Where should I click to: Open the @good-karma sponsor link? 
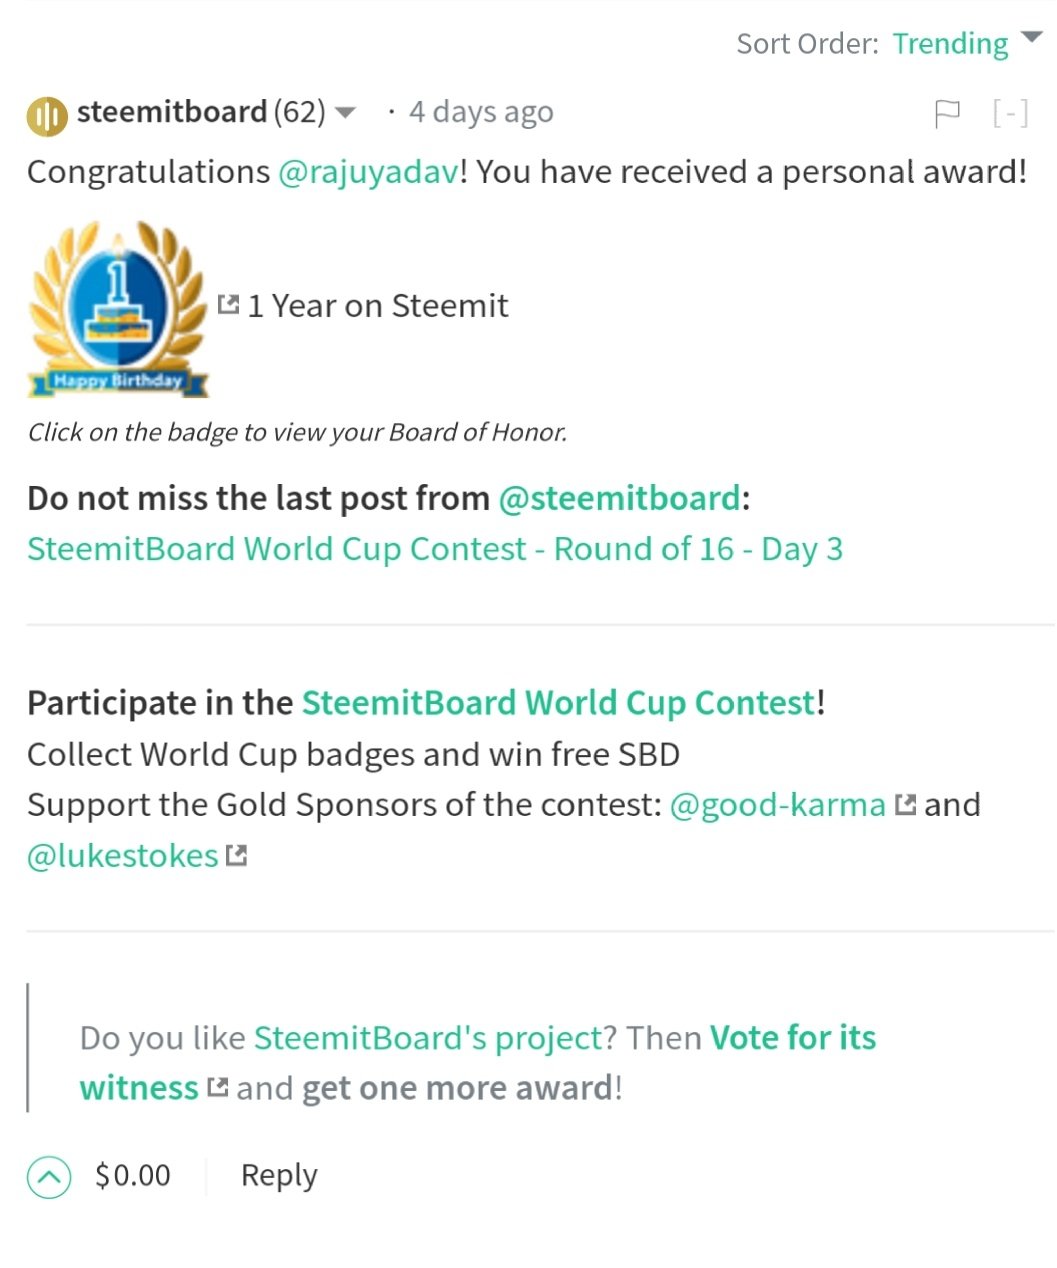[778, 805]
